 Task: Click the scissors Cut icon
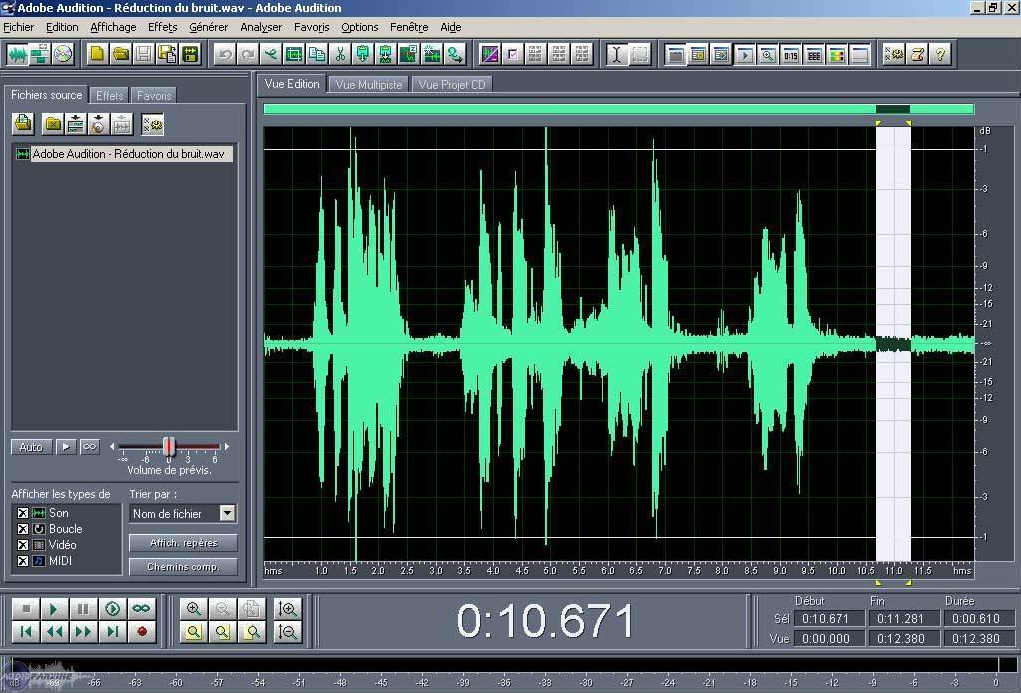340,54
